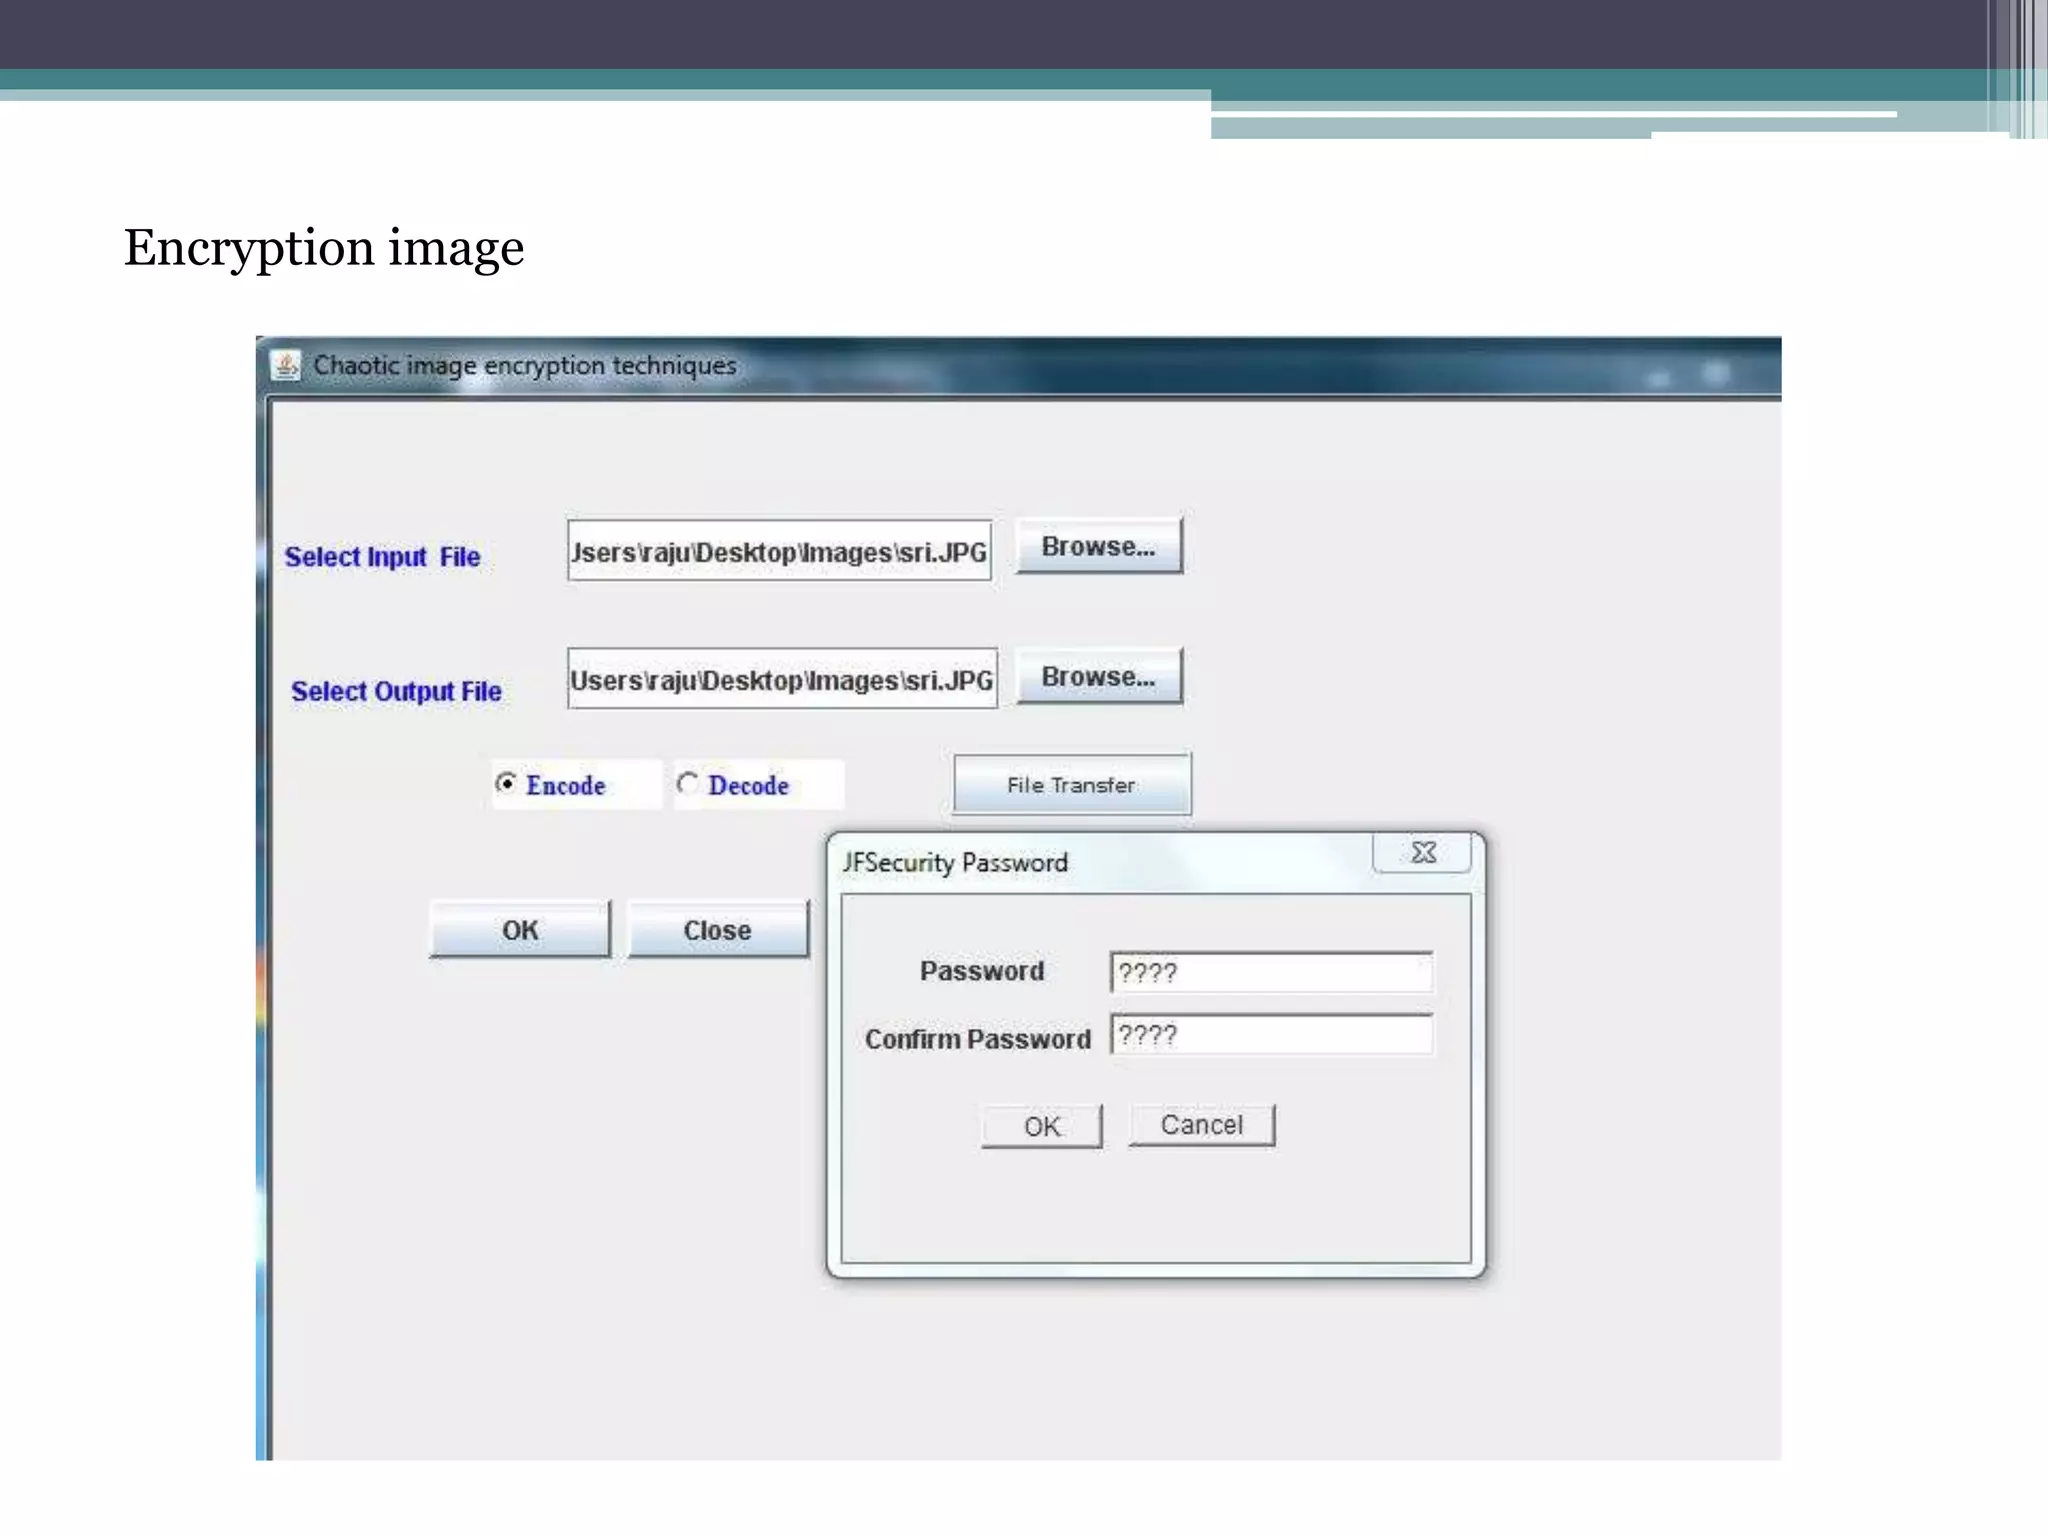
Task: Click the 'Select Output File' label
Action: (x=396, y=691)
